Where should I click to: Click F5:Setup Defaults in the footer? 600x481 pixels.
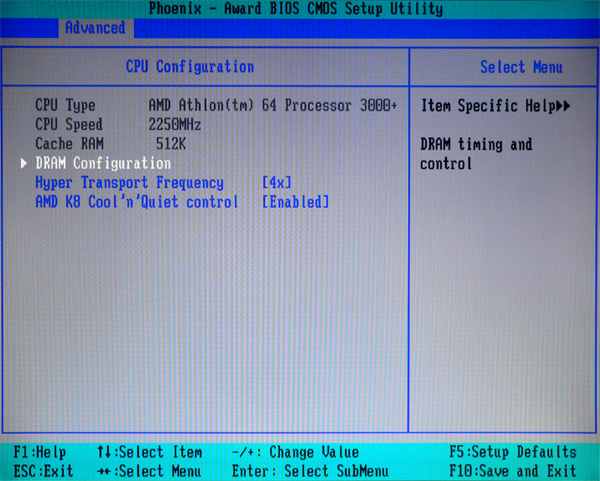tap(513, 452)
